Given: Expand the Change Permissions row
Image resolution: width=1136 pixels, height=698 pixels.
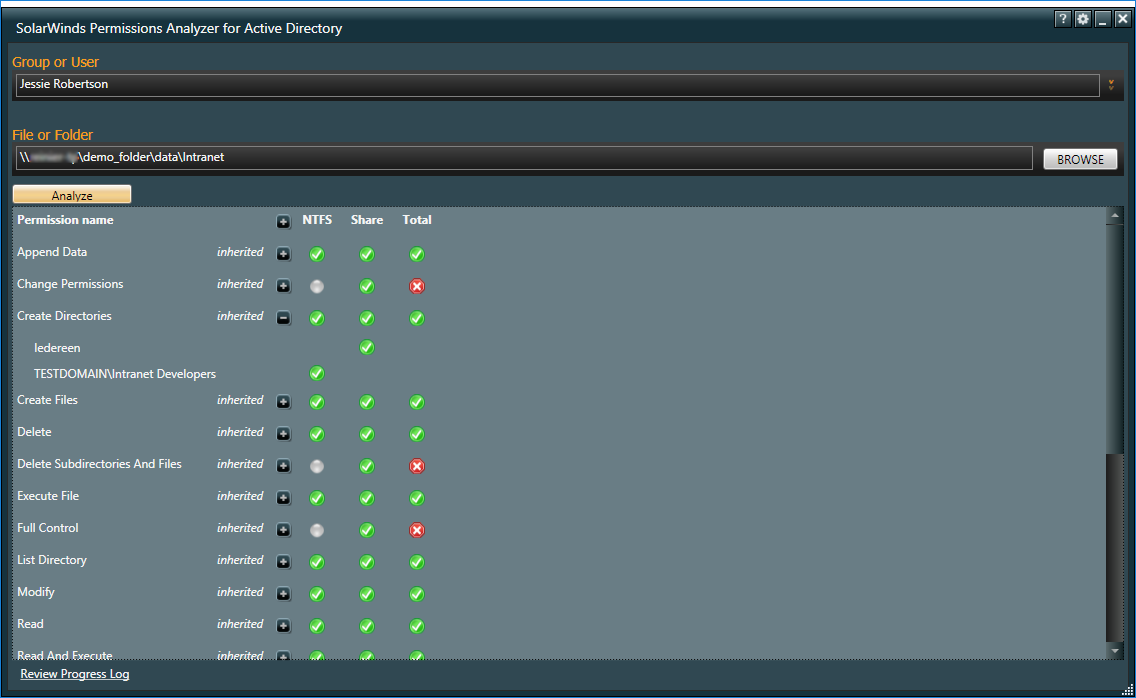Looking at the screenshot, I should (283, 286).
